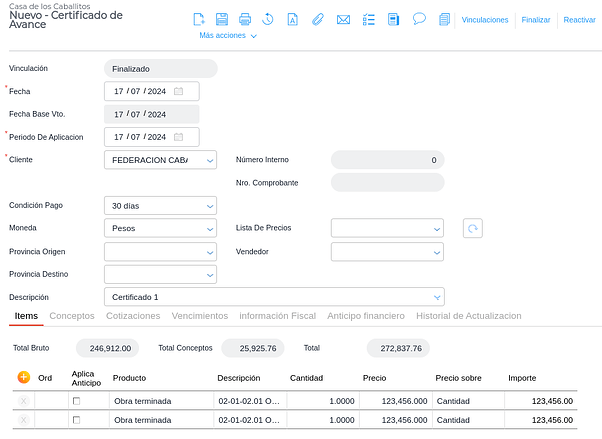Click the Nro. Comprobante input field
This screenshot has width=602, height=439.
pyautogui.click(x=387, y=183)
